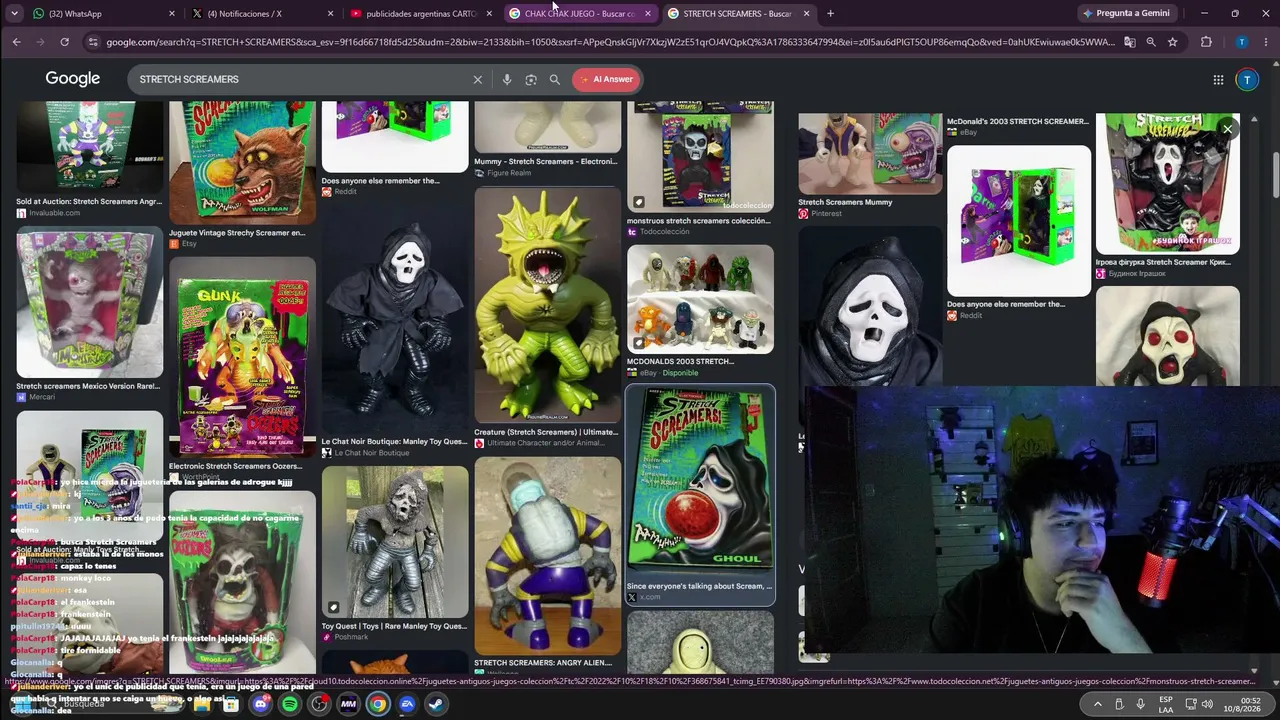This screenshot has width=1280, height=720.
Task: Open a new browser tab
Action: 830,13
